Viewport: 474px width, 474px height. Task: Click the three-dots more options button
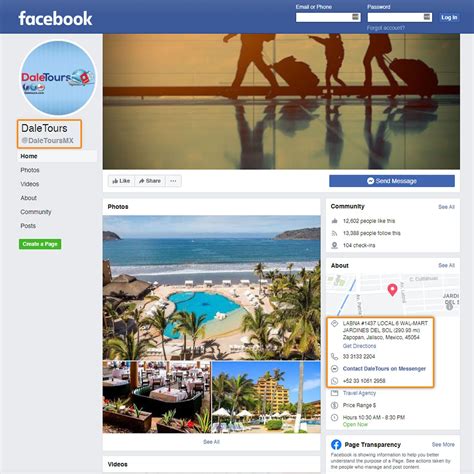[173, 181]
